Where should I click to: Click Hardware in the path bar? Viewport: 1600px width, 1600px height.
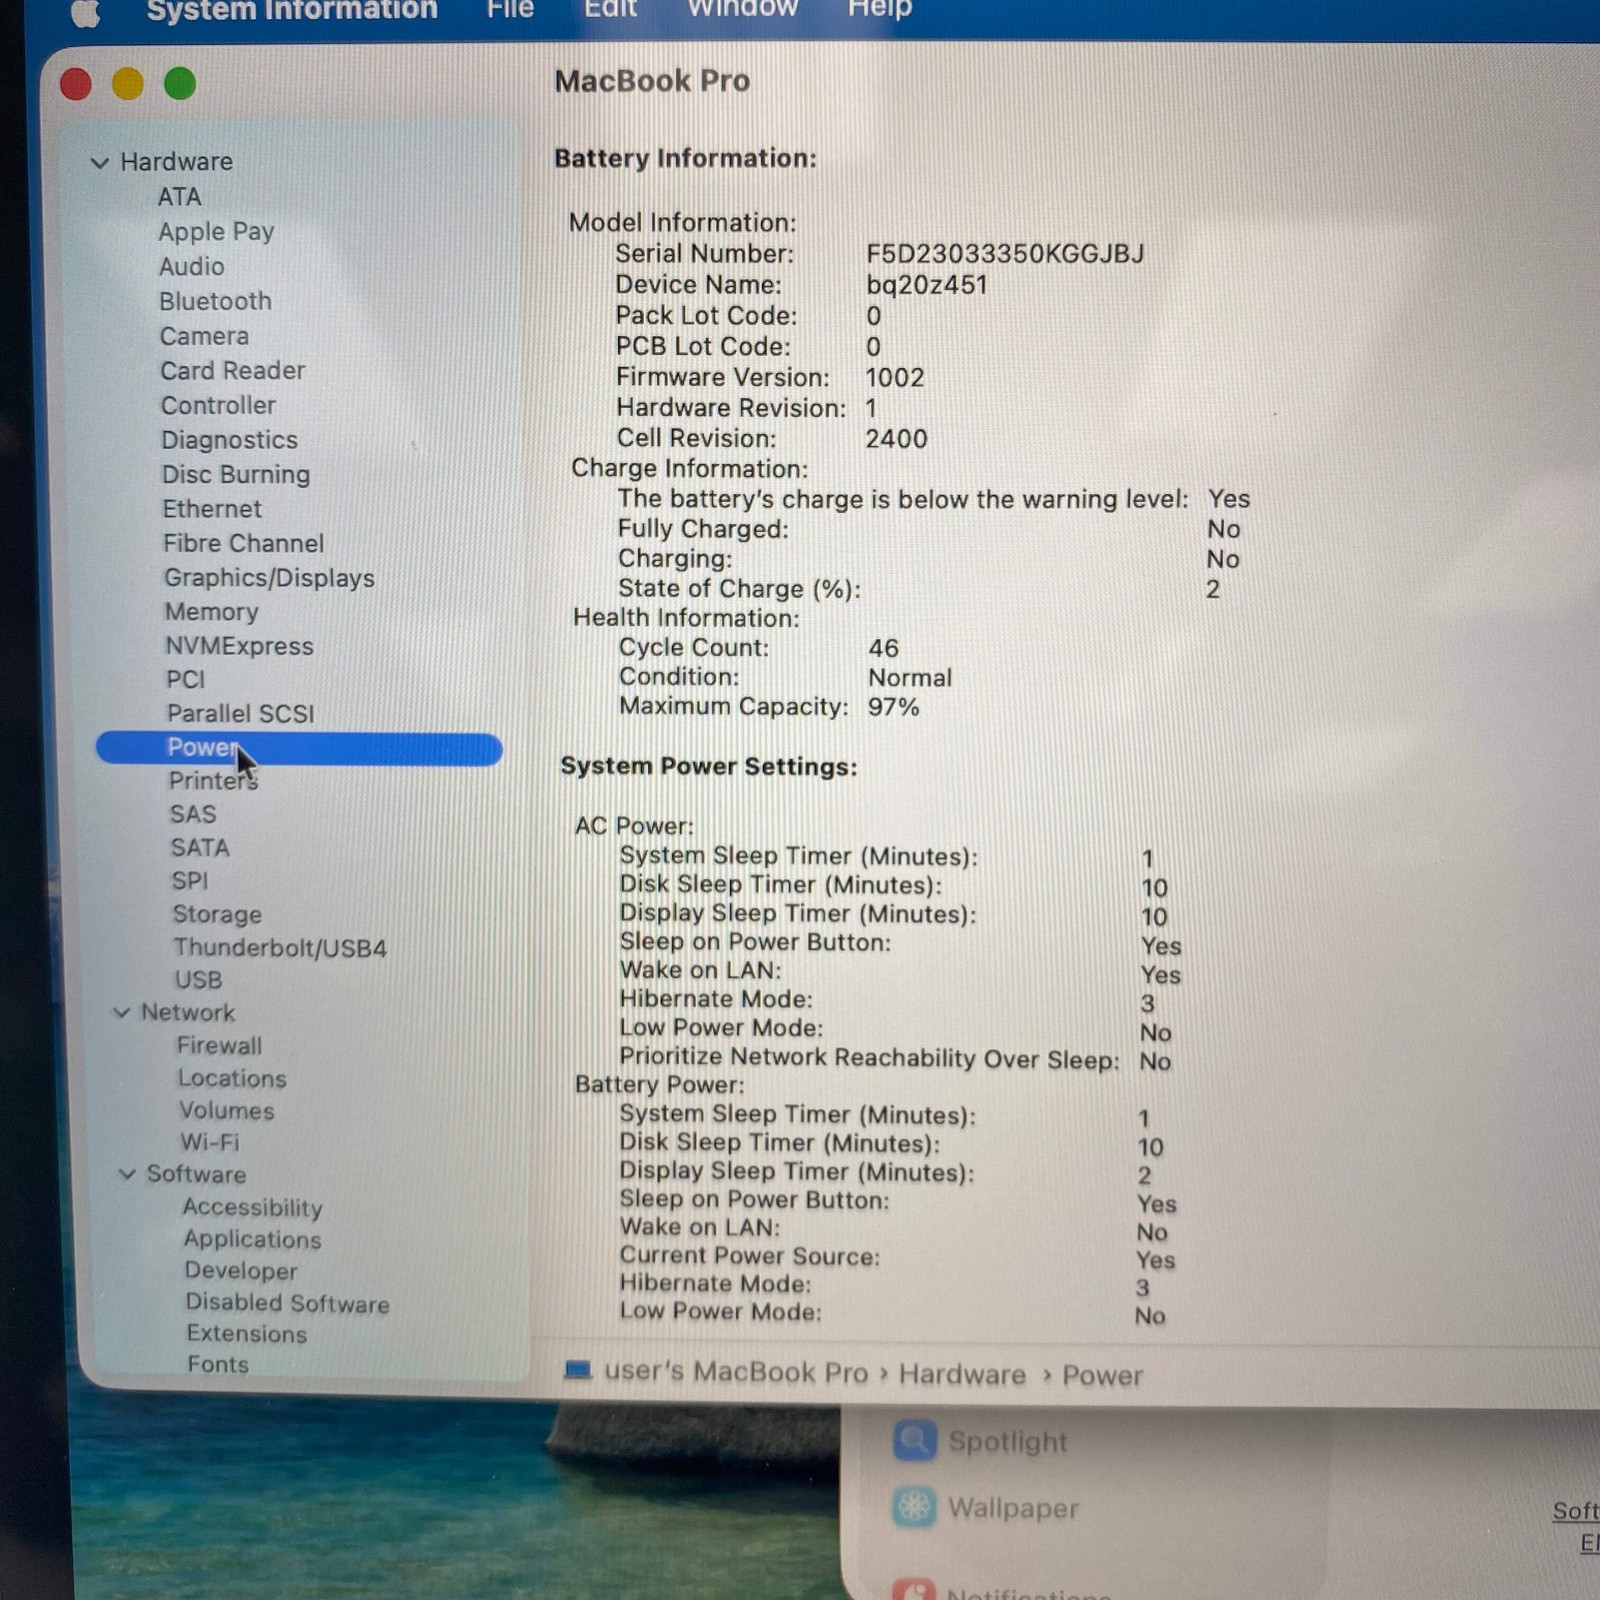(962, 1375)
